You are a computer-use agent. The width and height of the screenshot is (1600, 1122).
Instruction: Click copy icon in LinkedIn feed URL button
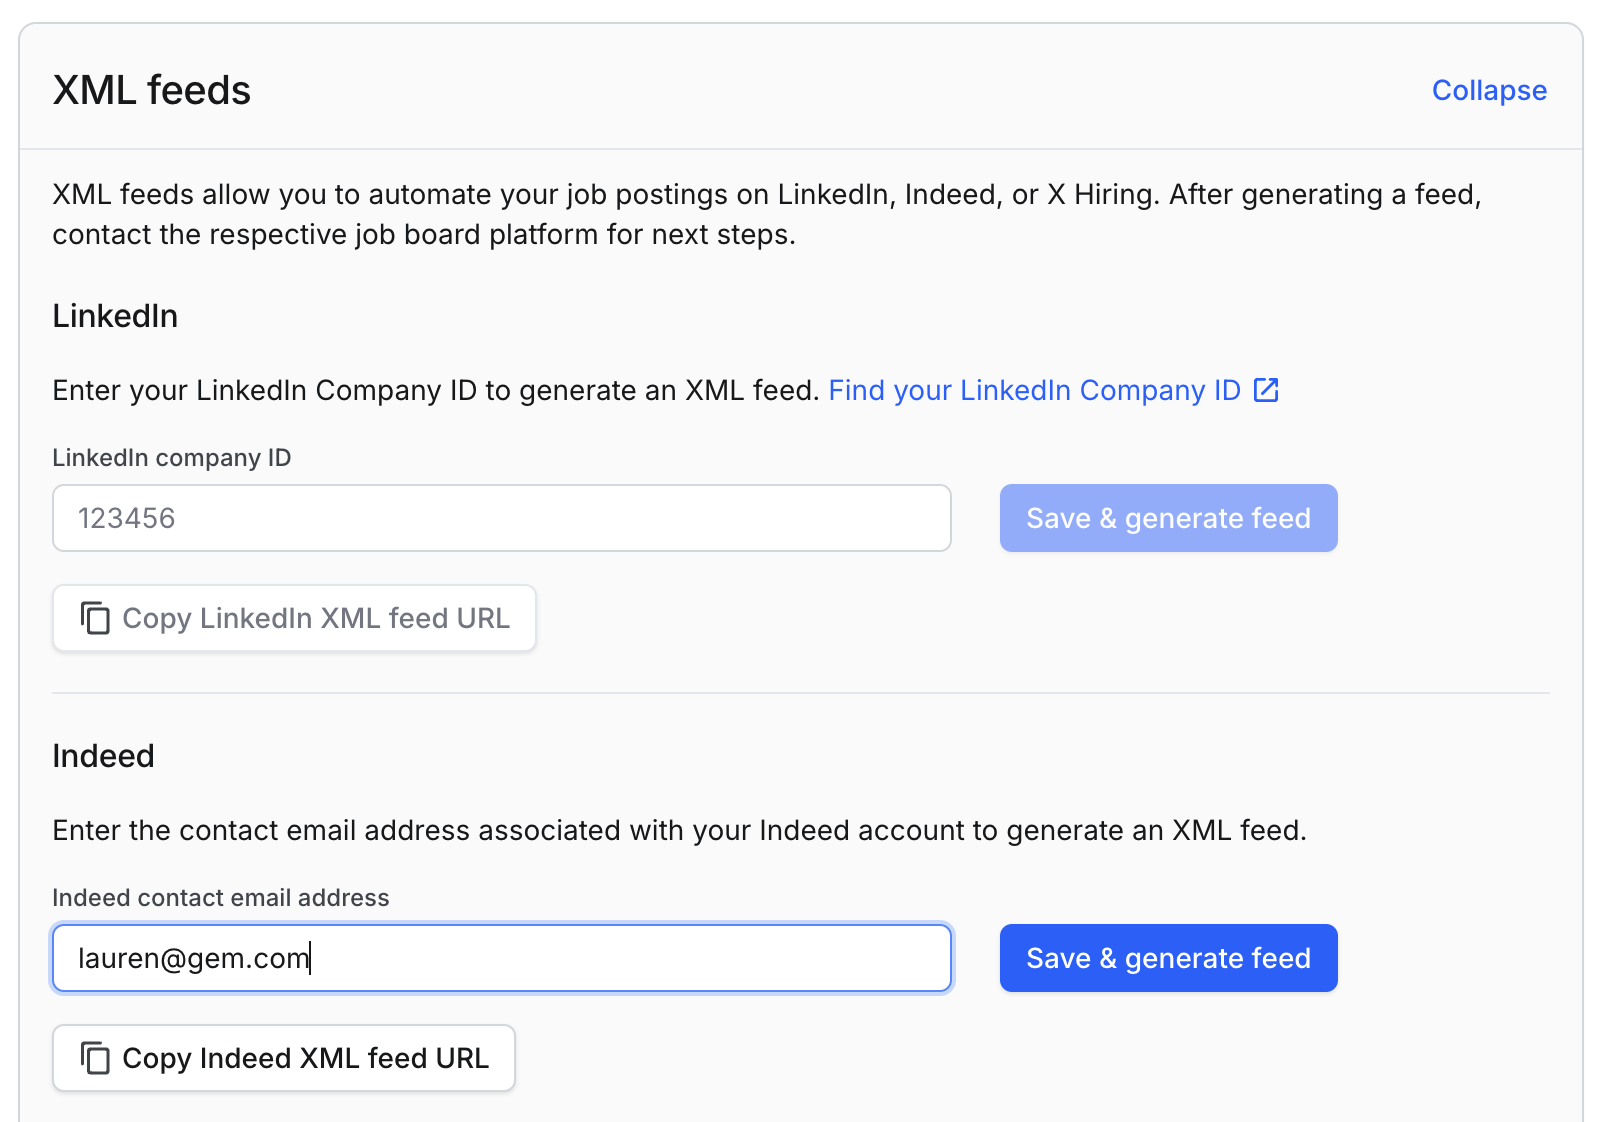(x=95, y=618)
